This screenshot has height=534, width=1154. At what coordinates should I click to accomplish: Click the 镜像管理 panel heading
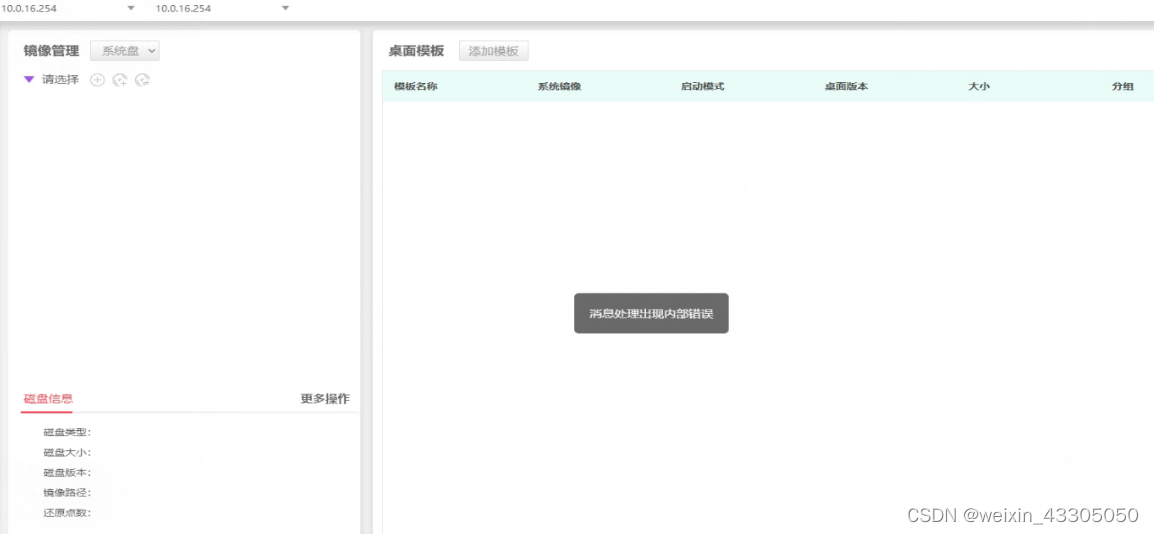(51, 51)
